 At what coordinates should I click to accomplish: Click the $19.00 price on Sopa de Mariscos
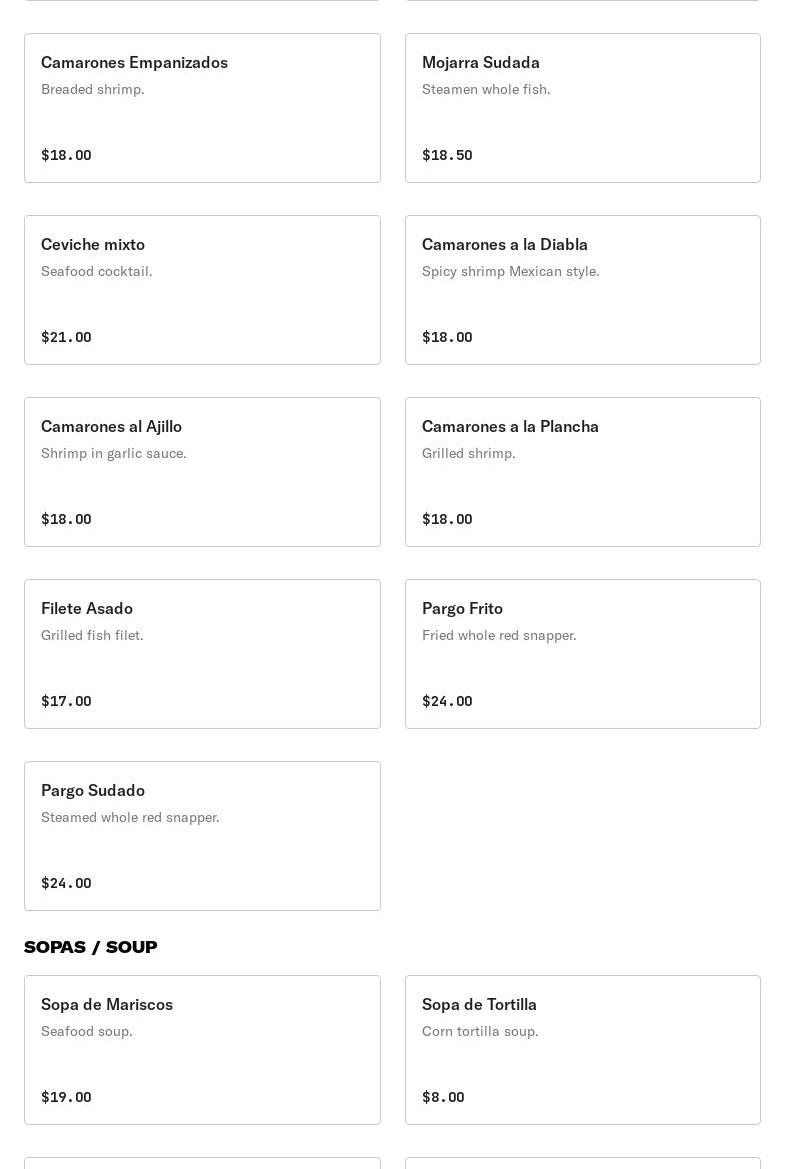66,1097
